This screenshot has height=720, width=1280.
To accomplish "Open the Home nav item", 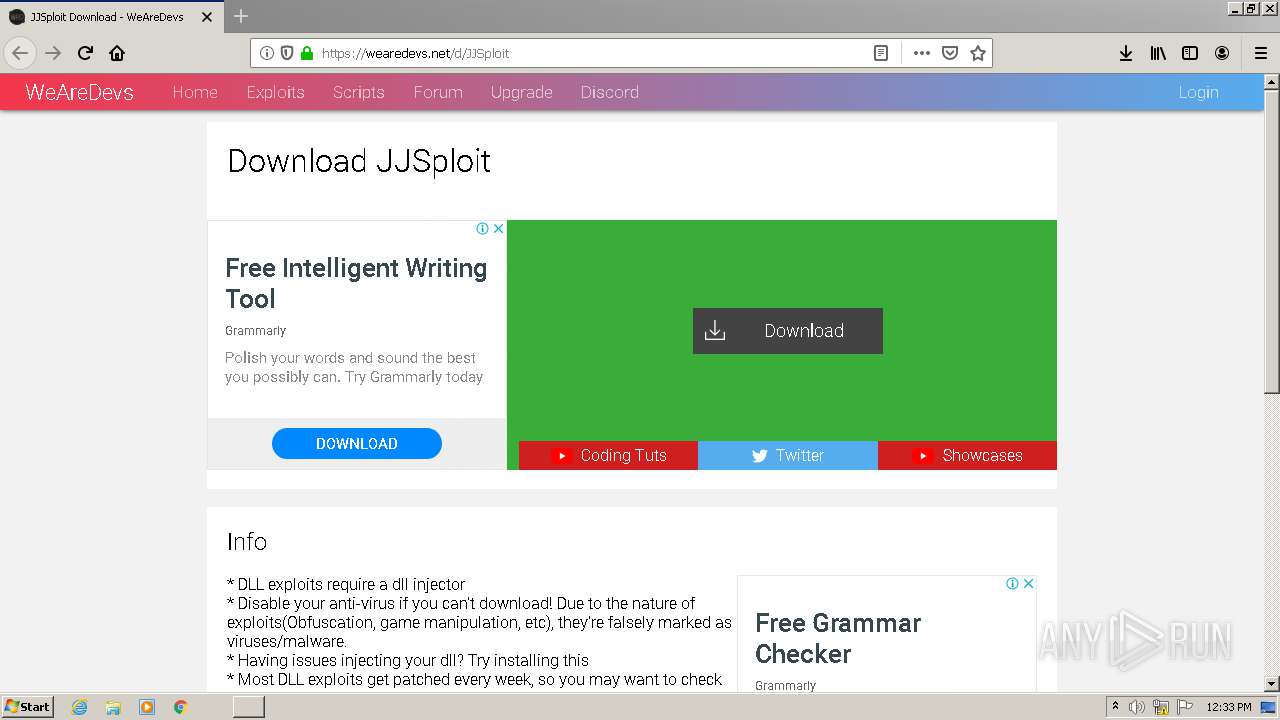I will tap(195, 92).
